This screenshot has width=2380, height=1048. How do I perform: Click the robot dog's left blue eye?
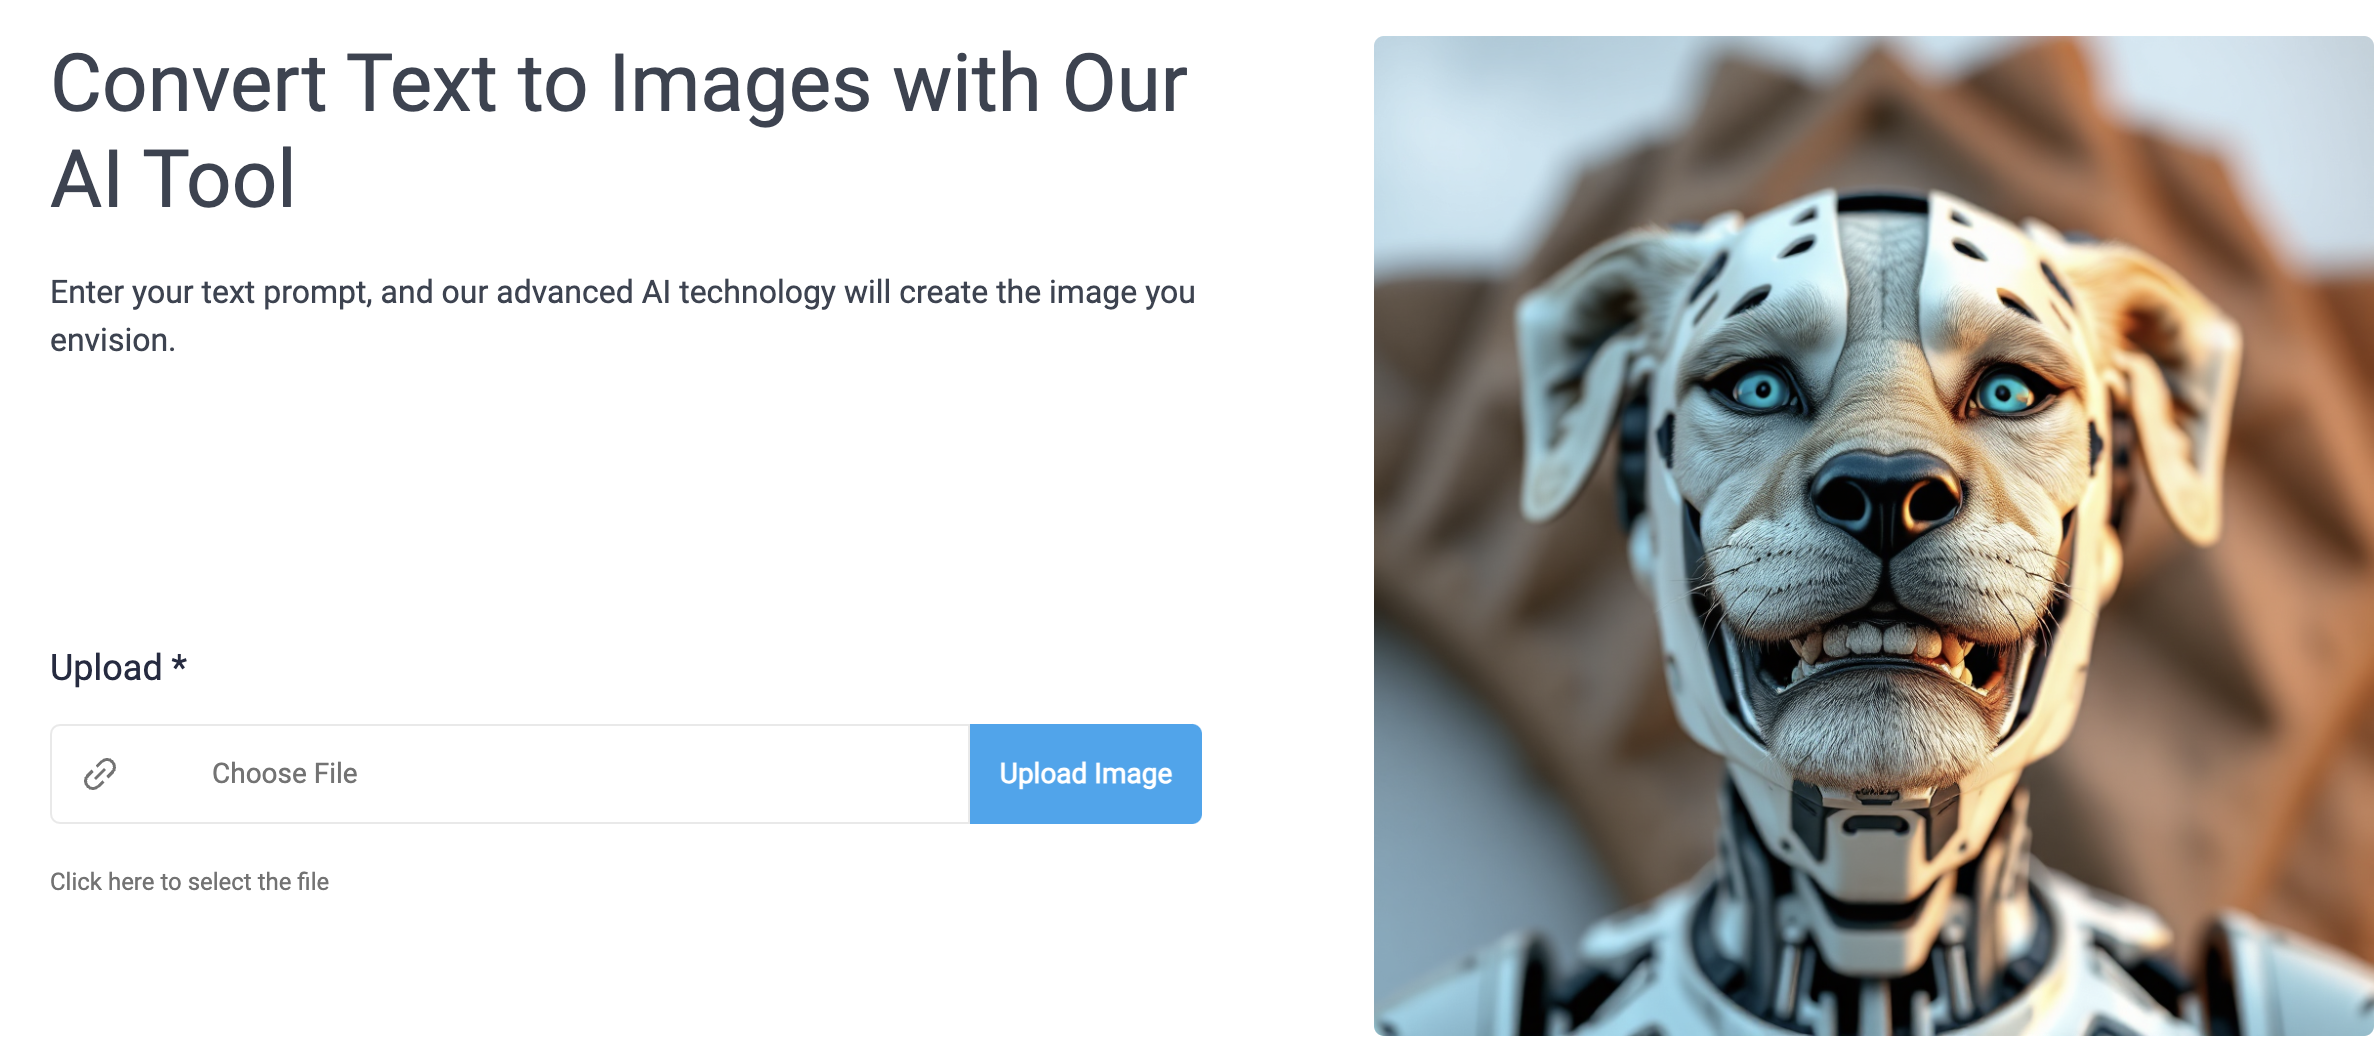click(x=1762, y=390)
